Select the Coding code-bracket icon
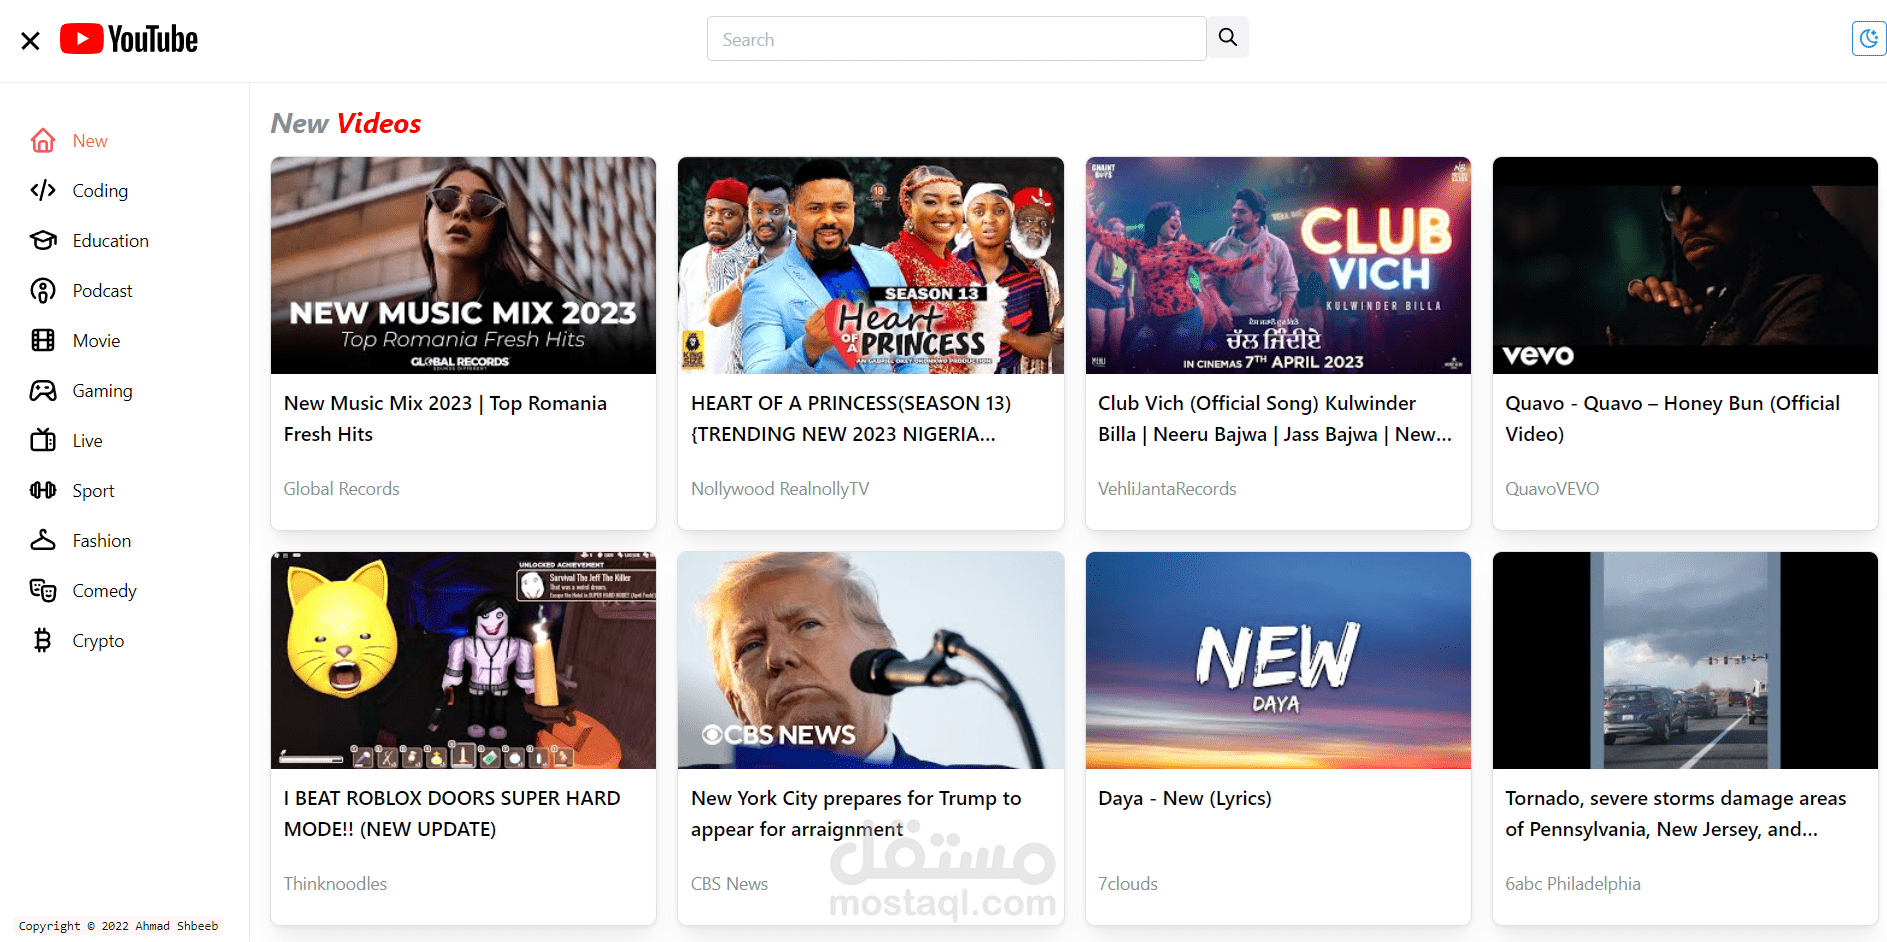The width and height of the screenshot is (1887, 942). (x=43, y=191)
